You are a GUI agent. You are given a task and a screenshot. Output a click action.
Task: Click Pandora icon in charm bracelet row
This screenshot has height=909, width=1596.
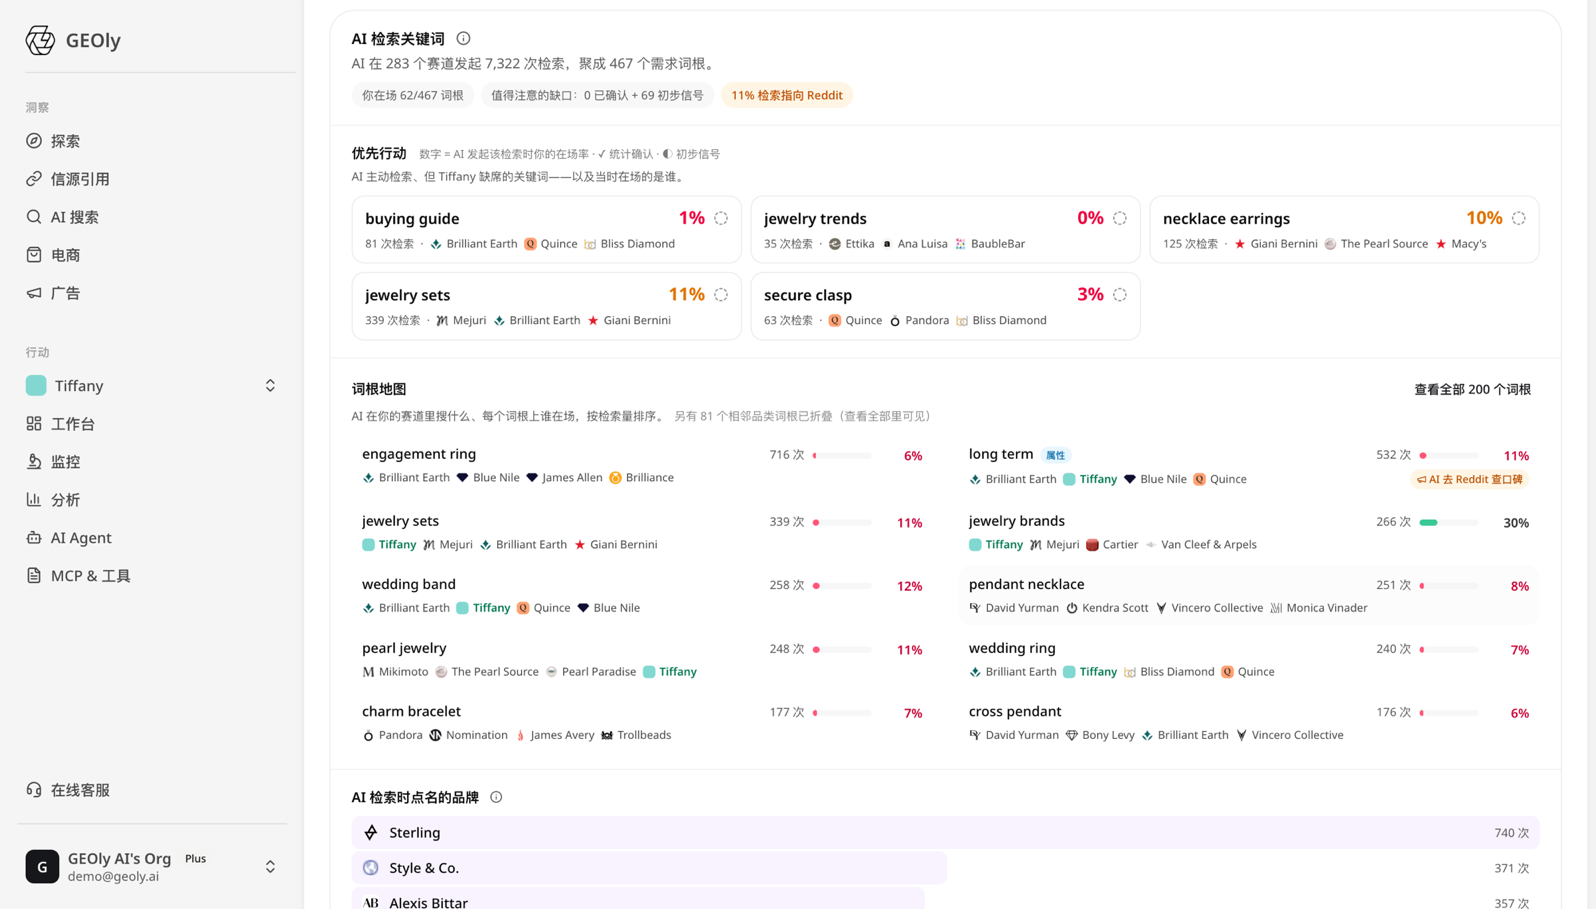[x=368, y=735]
